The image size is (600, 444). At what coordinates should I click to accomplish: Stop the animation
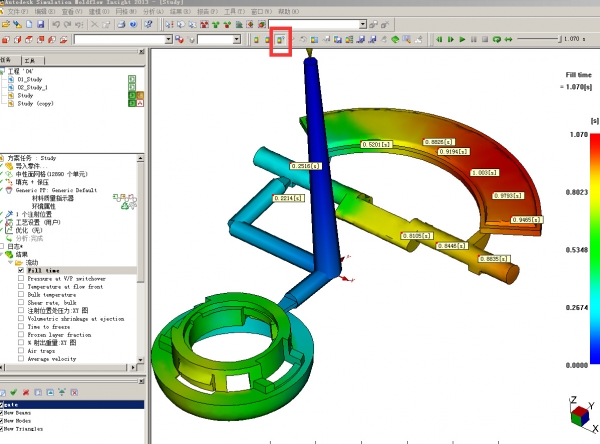[x=485, y=39]
